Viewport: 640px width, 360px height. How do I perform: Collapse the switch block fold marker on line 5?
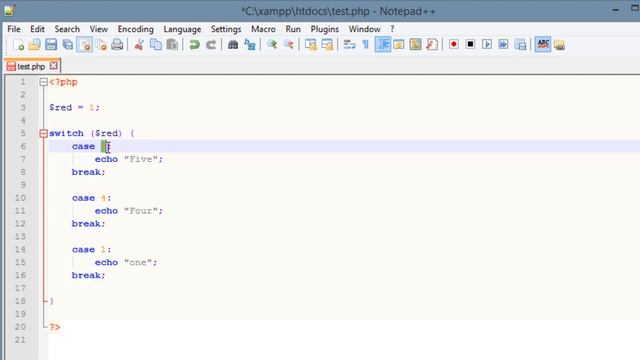tap(43, 133)
